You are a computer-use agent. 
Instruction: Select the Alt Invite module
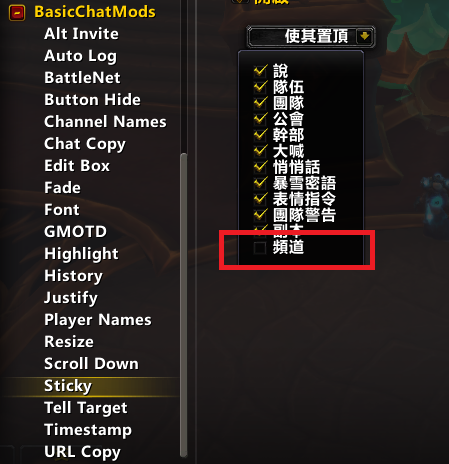coord(81,34)
